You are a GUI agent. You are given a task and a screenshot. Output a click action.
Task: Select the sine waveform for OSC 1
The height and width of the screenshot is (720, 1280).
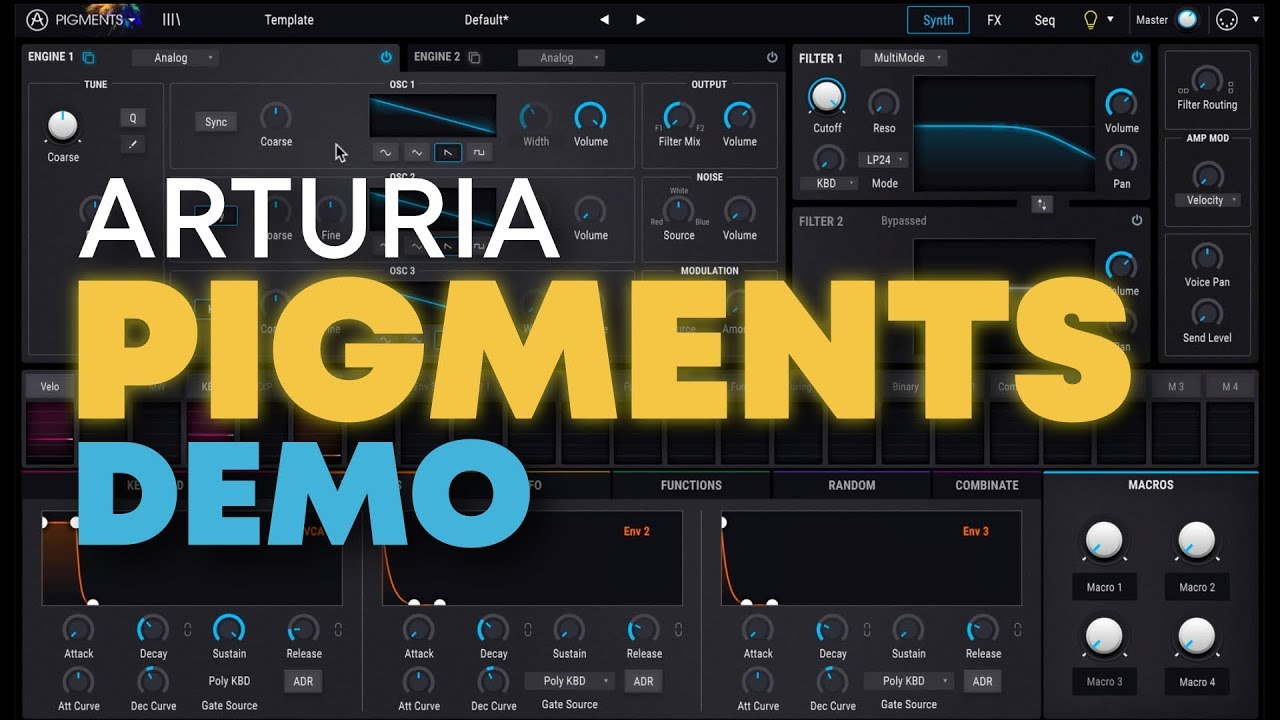click(384, 152)
